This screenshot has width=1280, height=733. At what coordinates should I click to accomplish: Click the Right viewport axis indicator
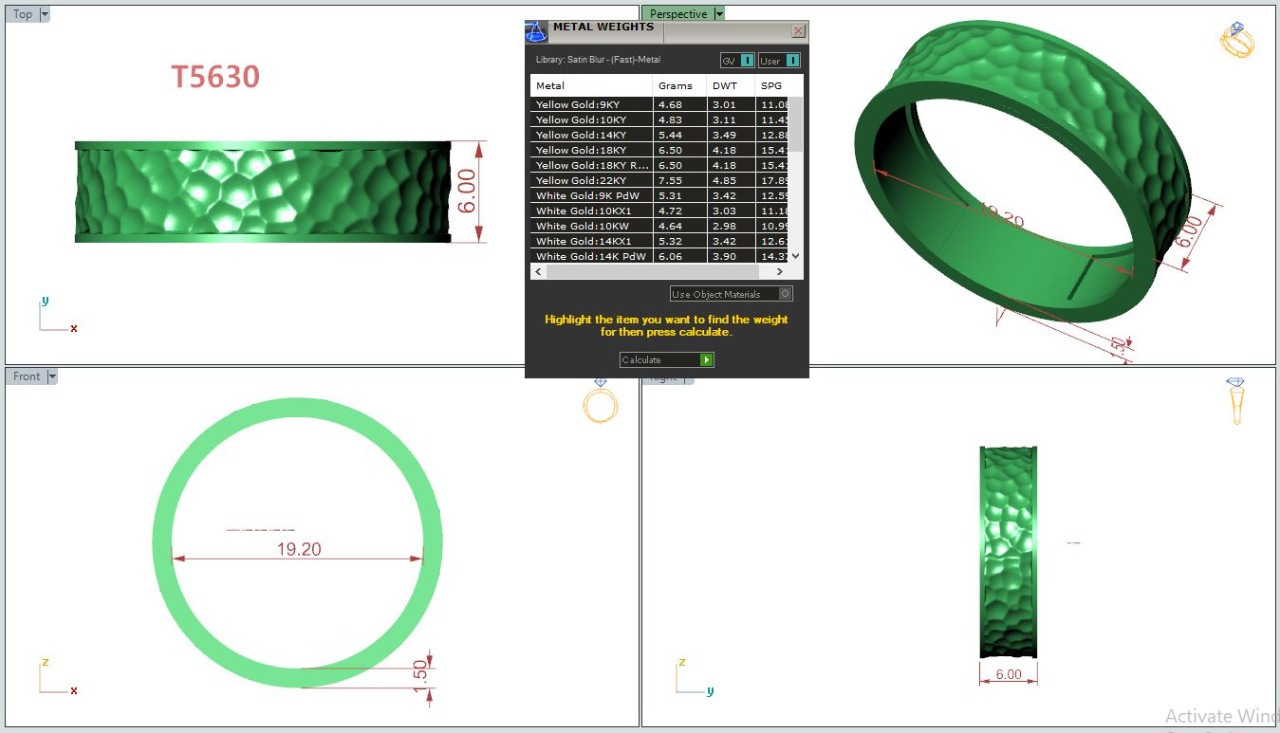click(x=694, y=678)
